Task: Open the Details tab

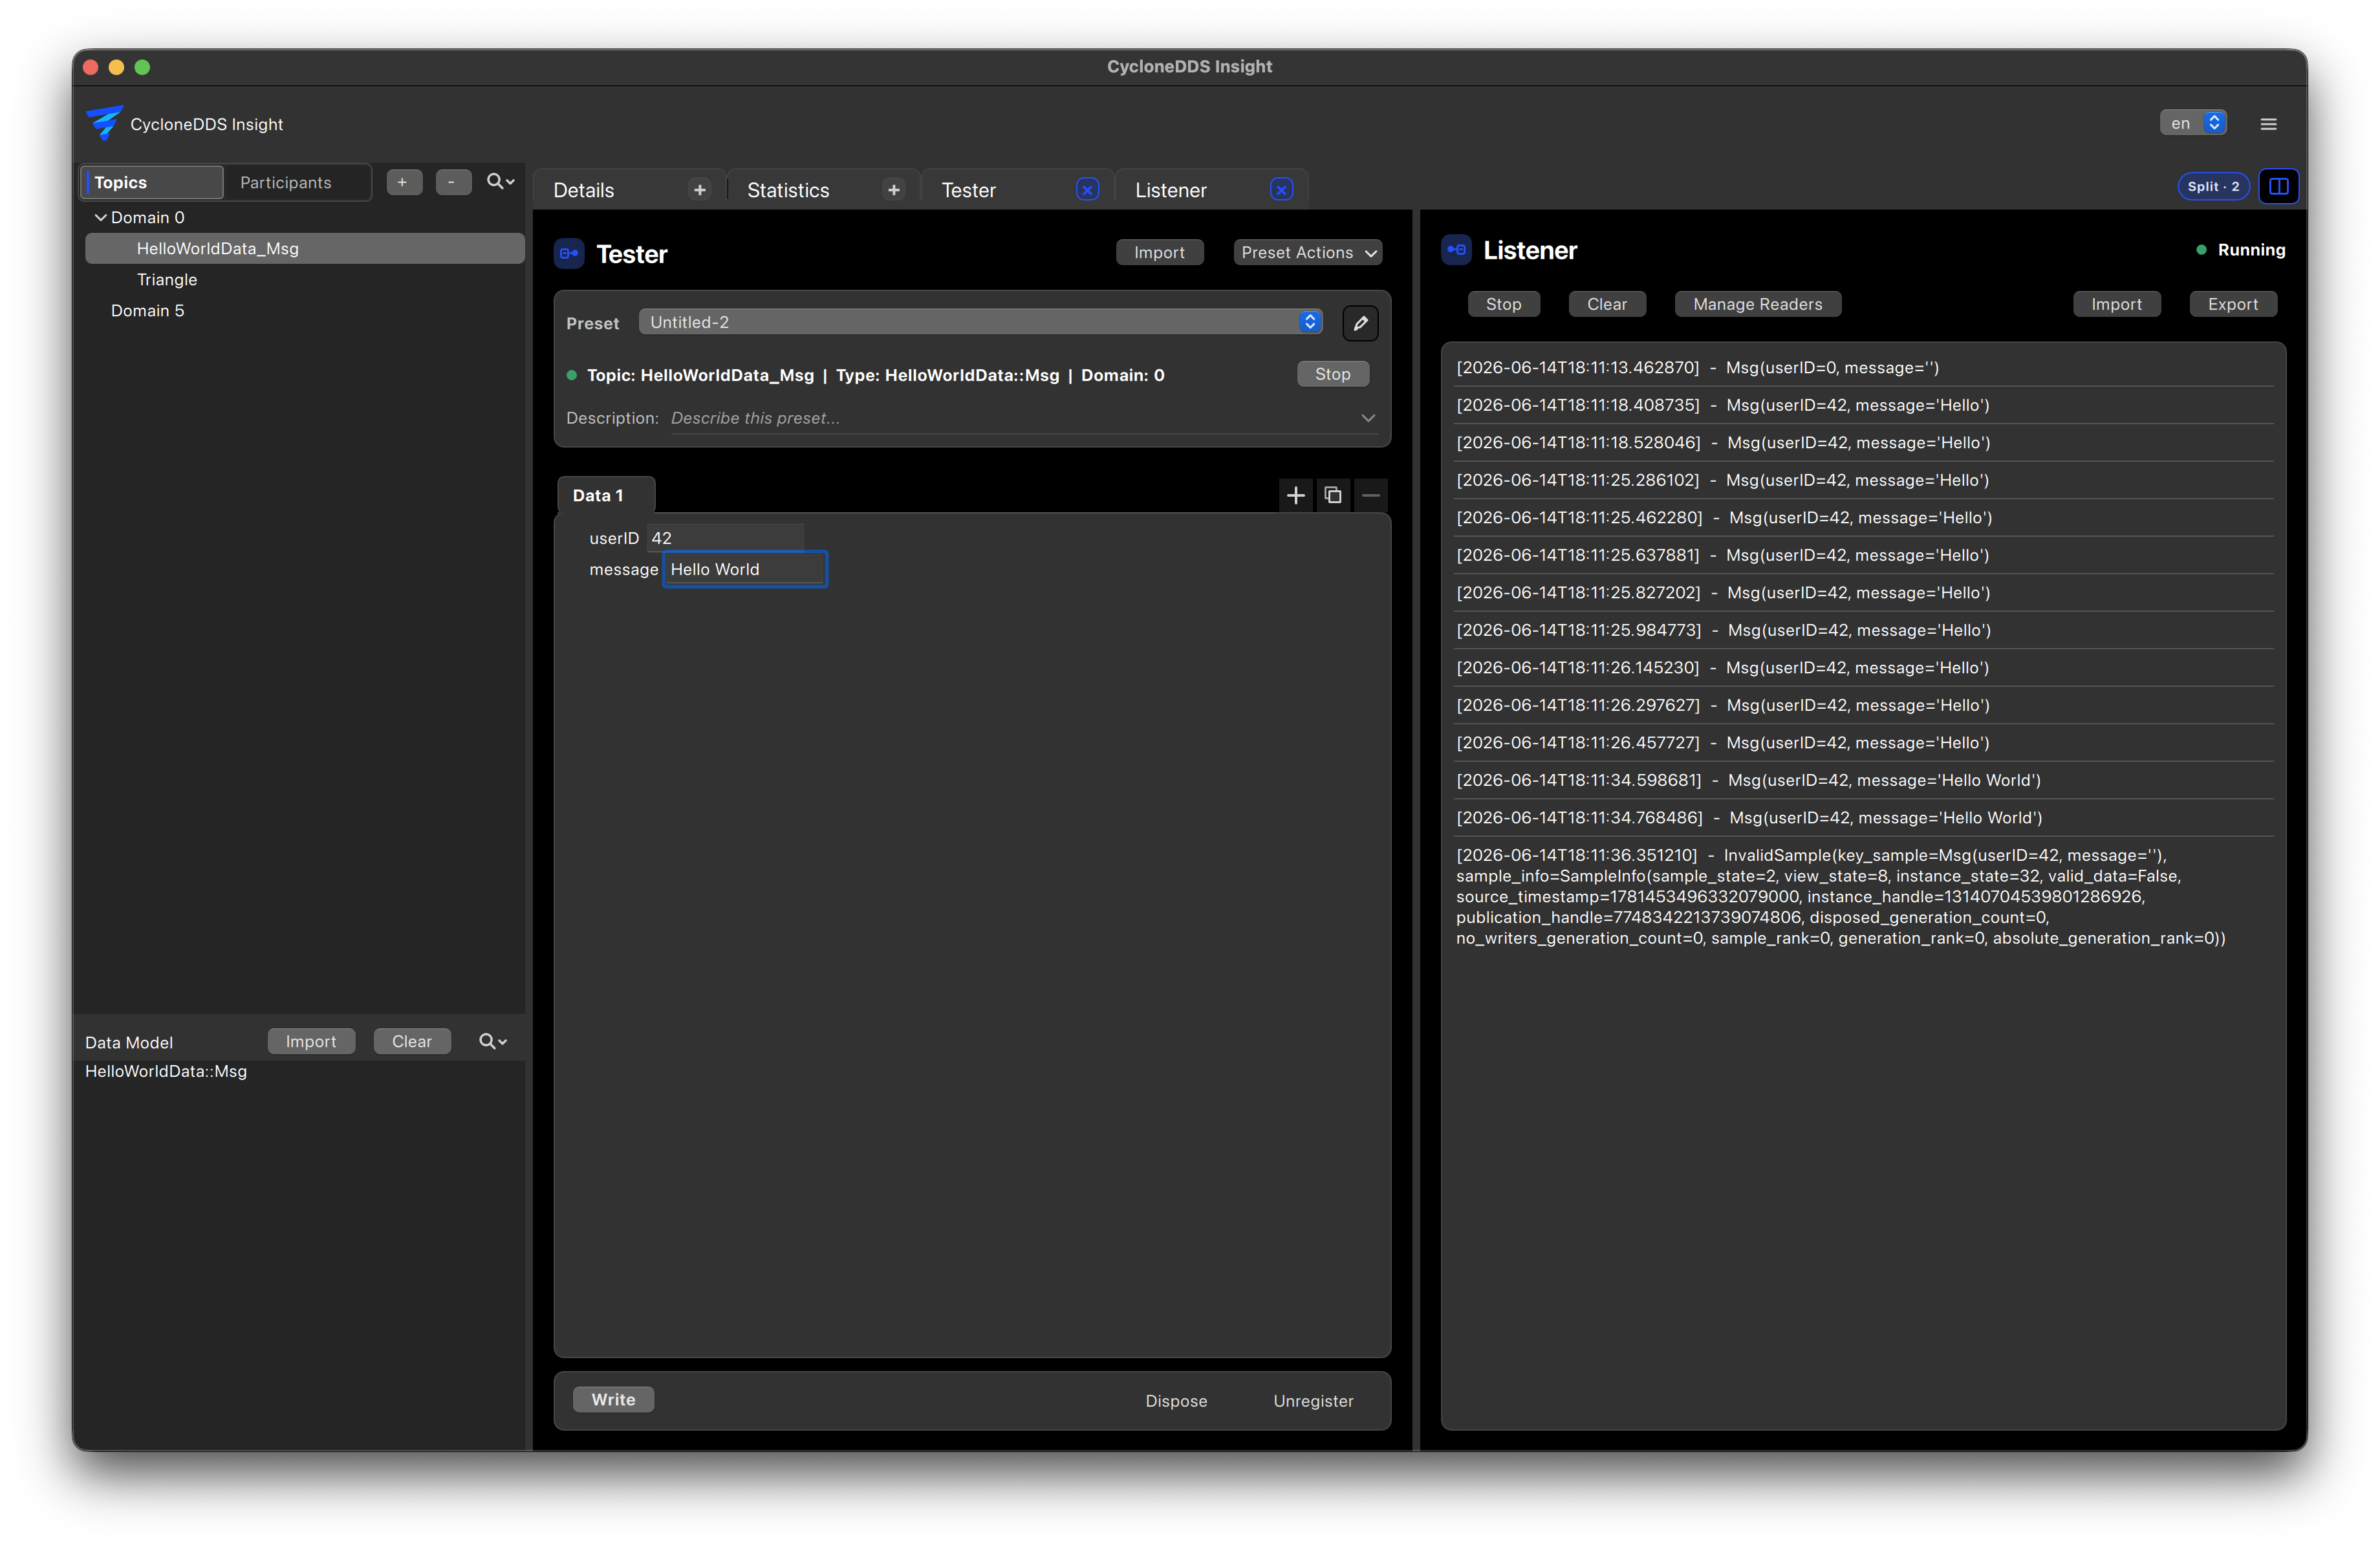Action: (583, 190)
